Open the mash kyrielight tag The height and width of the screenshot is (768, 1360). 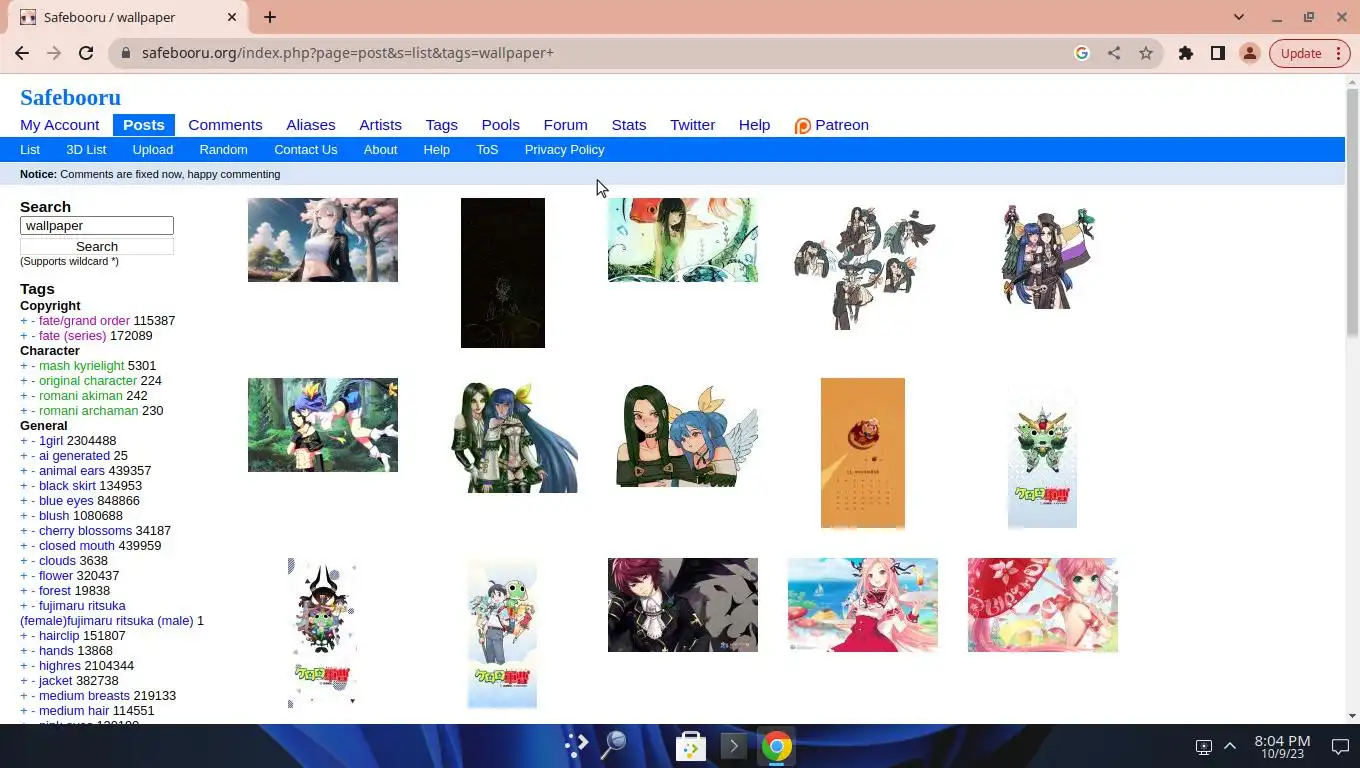click(82, 366)
